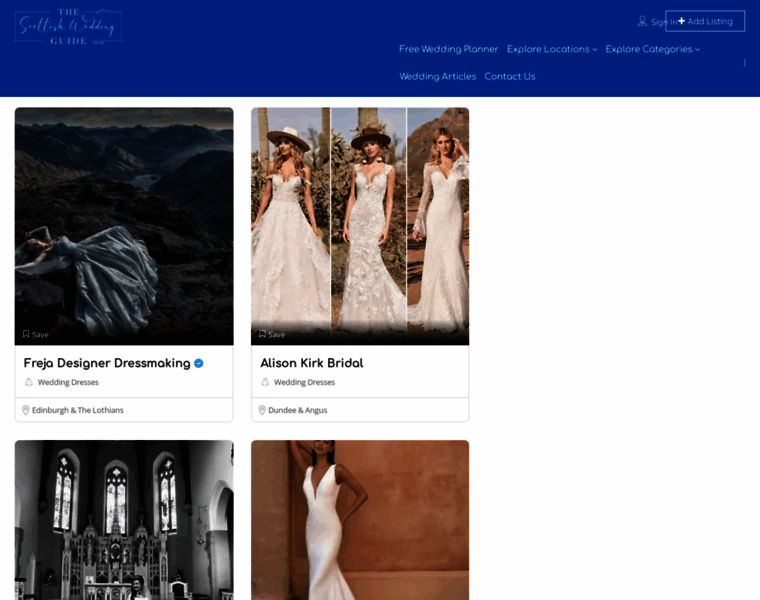Click dress icon under Freja Designer Dressmaking
The image size is (760, 600).
click(29, 382)
